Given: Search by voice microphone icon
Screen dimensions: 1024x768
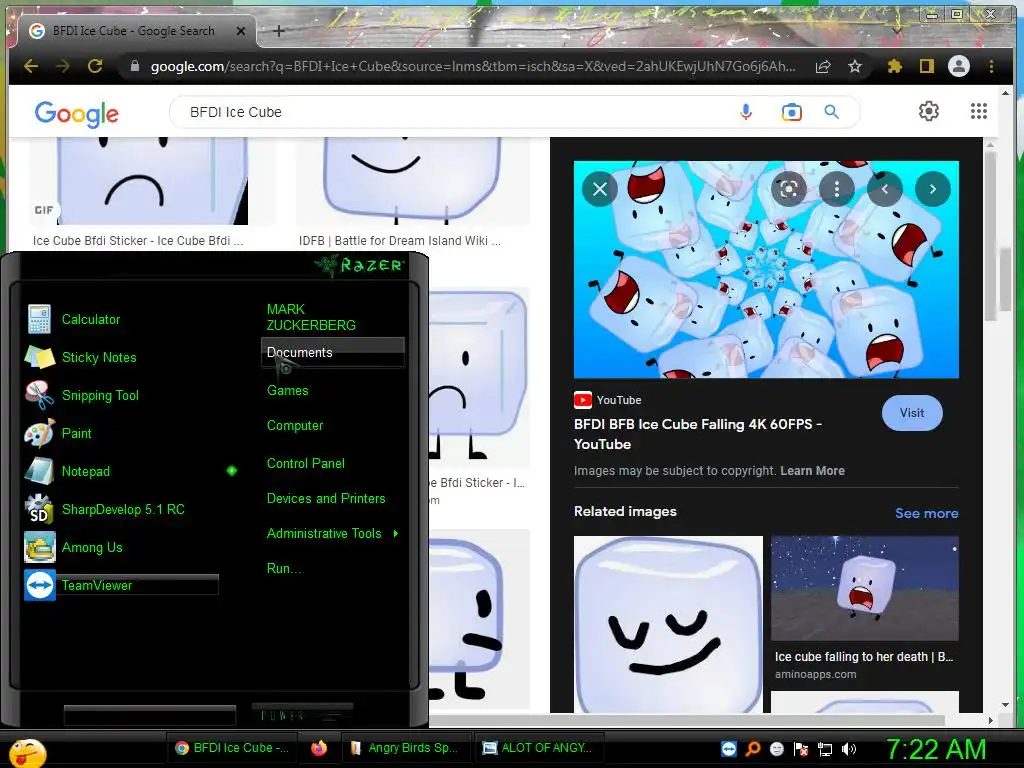Looking at the screenshot, I should [746, 112].
